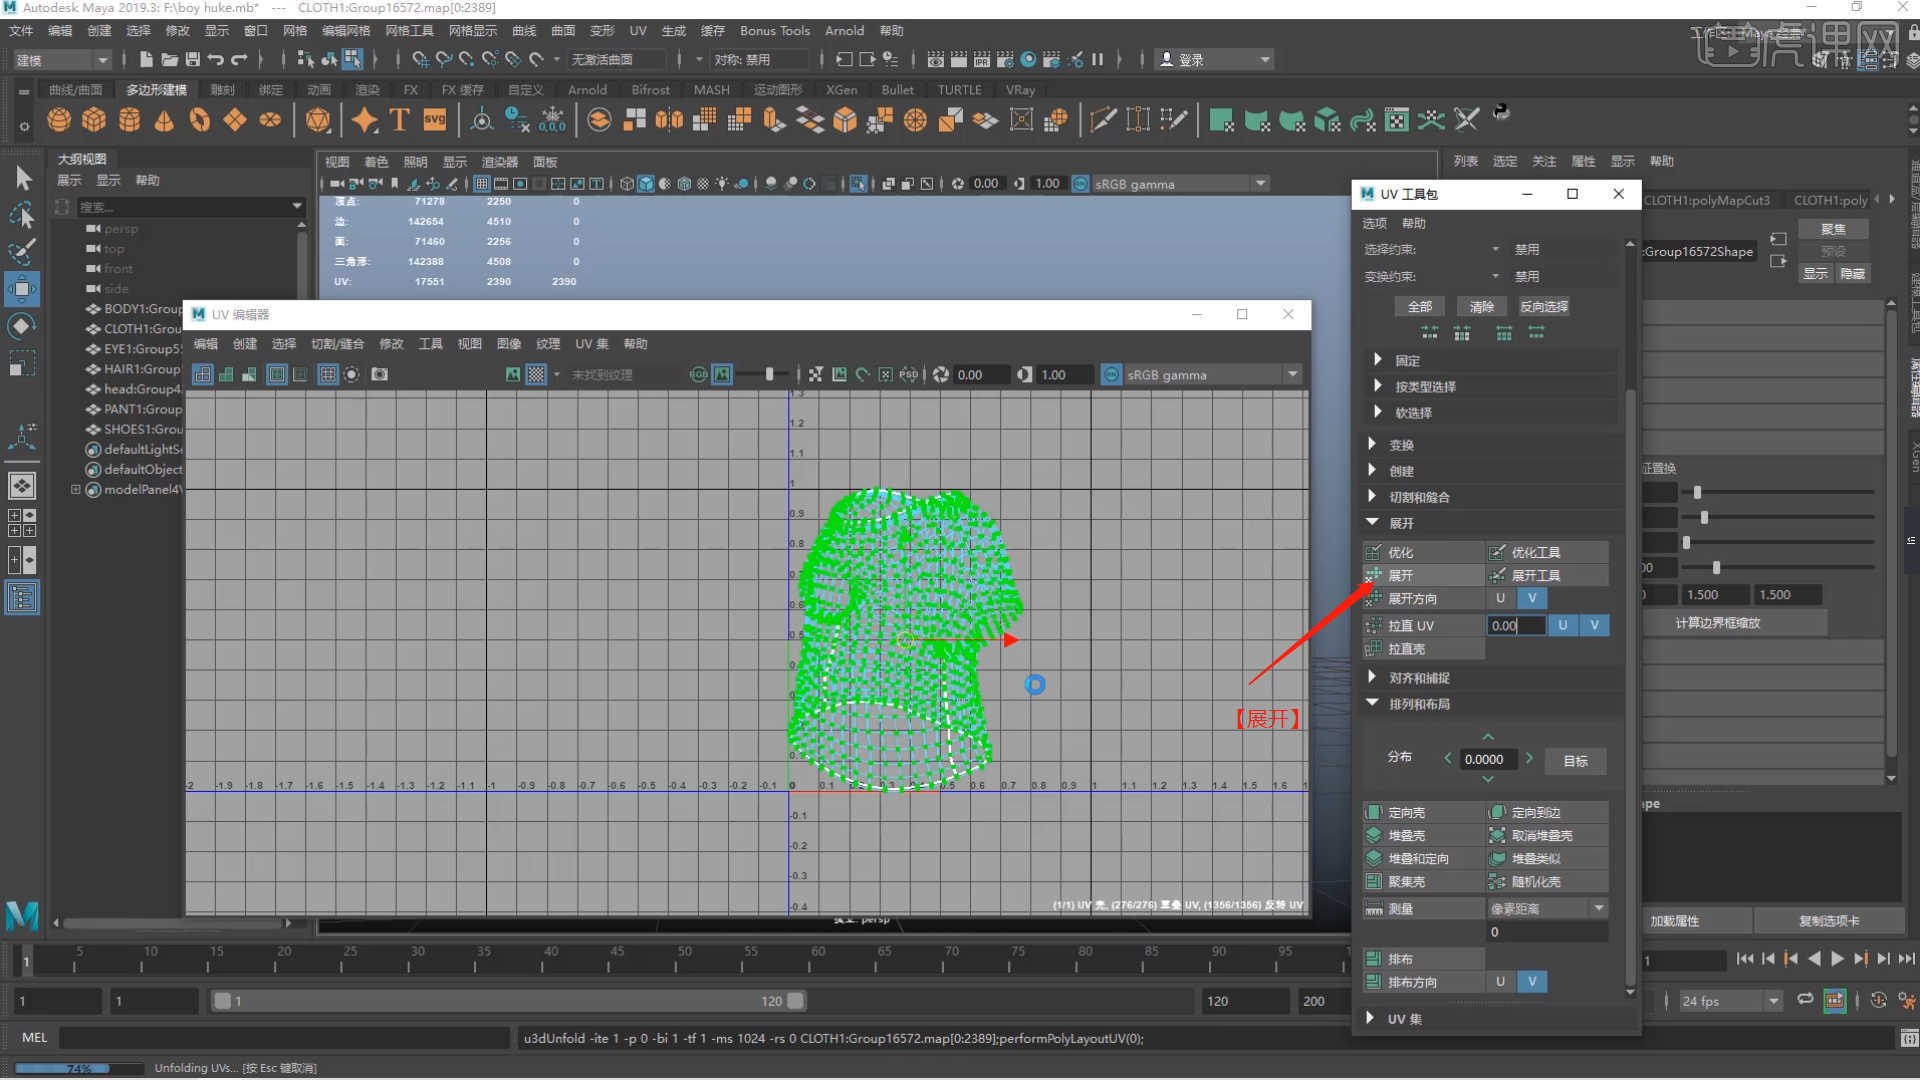The width and height of the screenshot is (1920, 1080).
Task: Click UV editor snapshot camera icon
Action: tap(379, 374)
